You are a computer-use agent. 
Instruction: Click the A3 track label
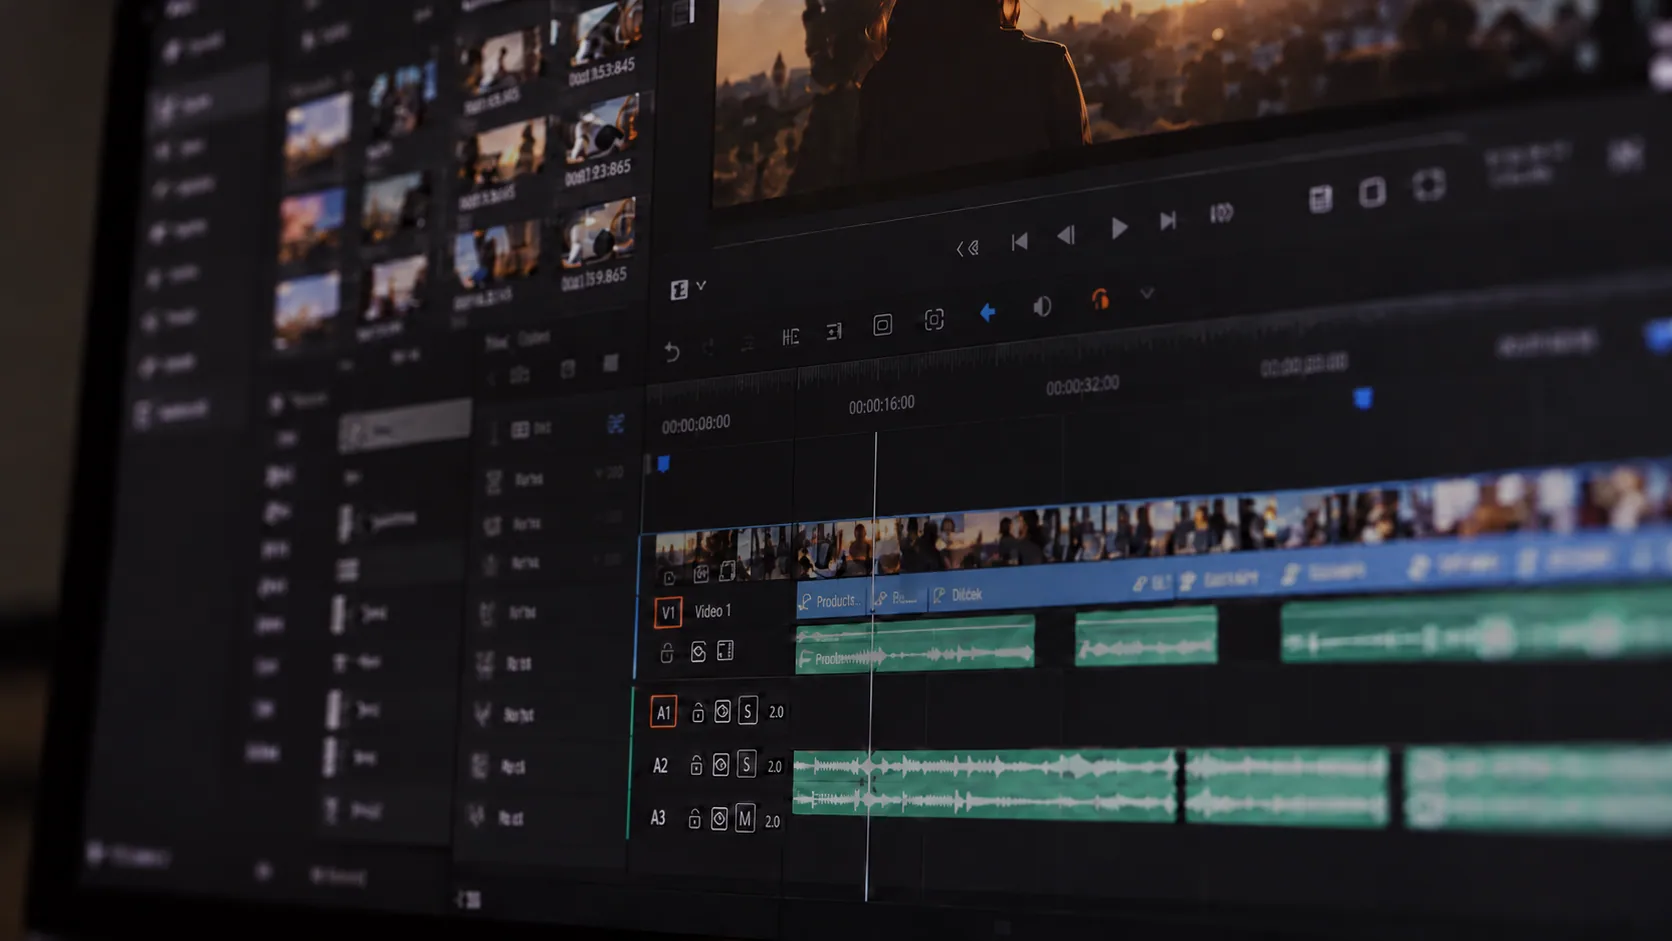658,818
